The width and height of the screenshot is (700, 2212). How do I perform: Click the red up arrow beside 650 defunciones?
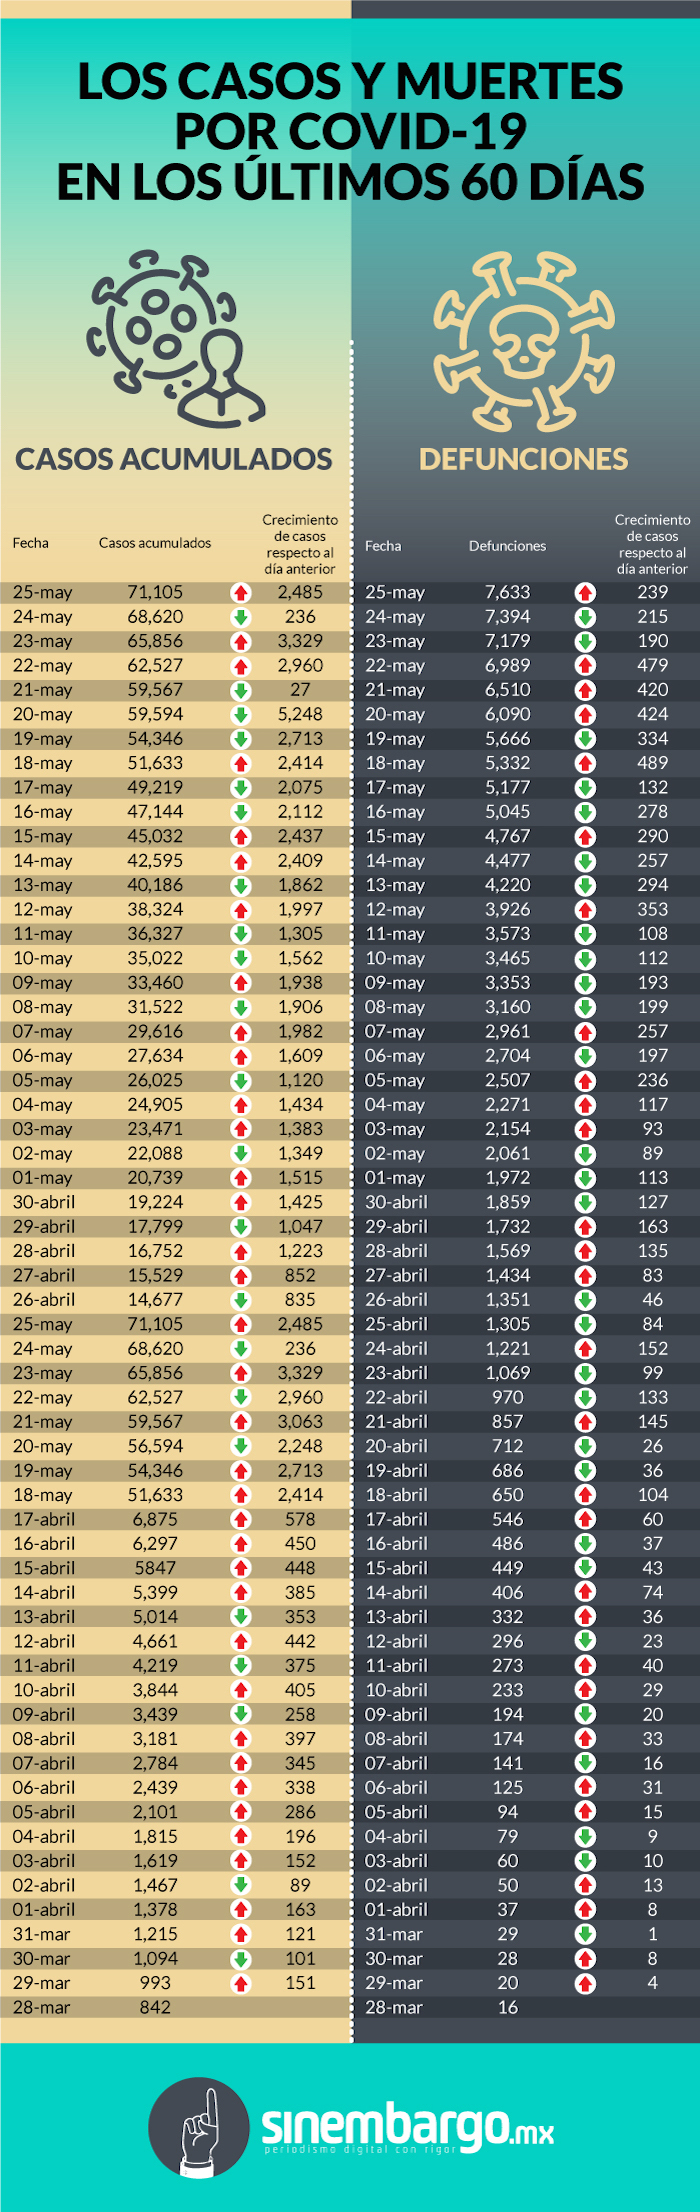click(585, 1495)
